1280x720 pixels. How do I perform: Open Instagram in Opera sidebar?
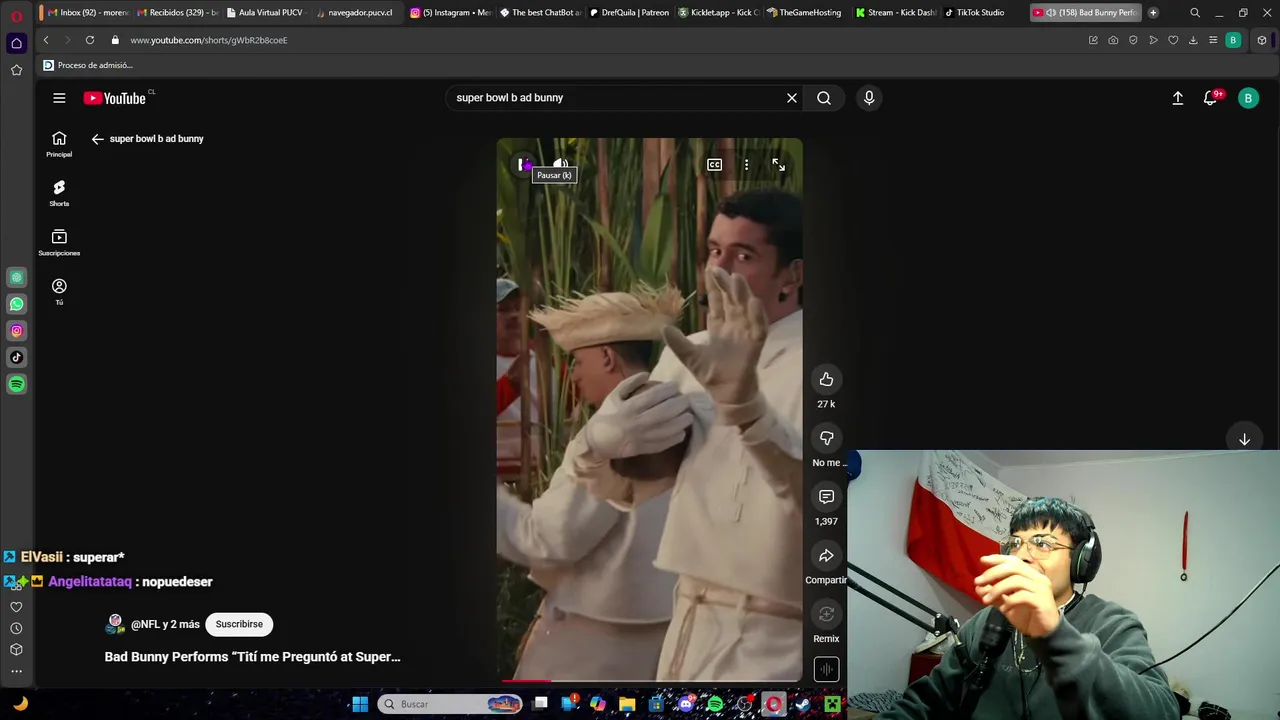[x=16, y=331]
